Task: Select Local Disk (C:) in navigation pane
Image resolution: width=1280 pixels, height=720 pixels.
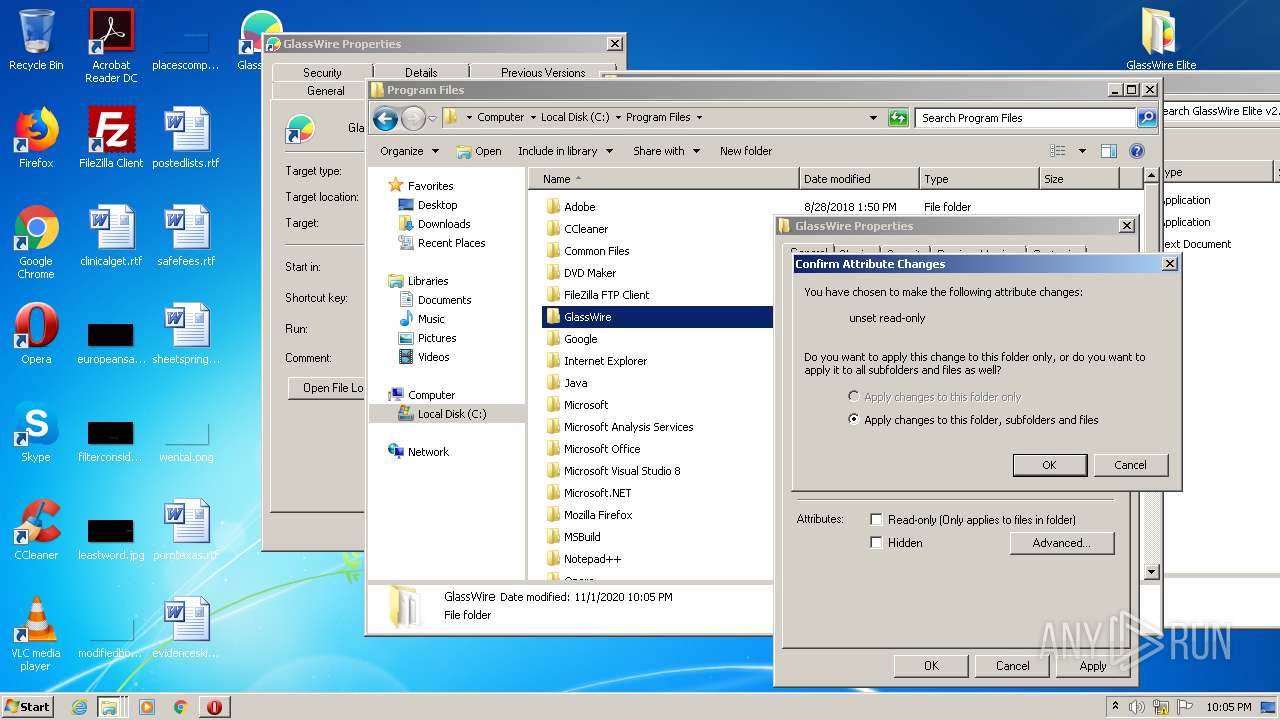Action: (447, 414)
